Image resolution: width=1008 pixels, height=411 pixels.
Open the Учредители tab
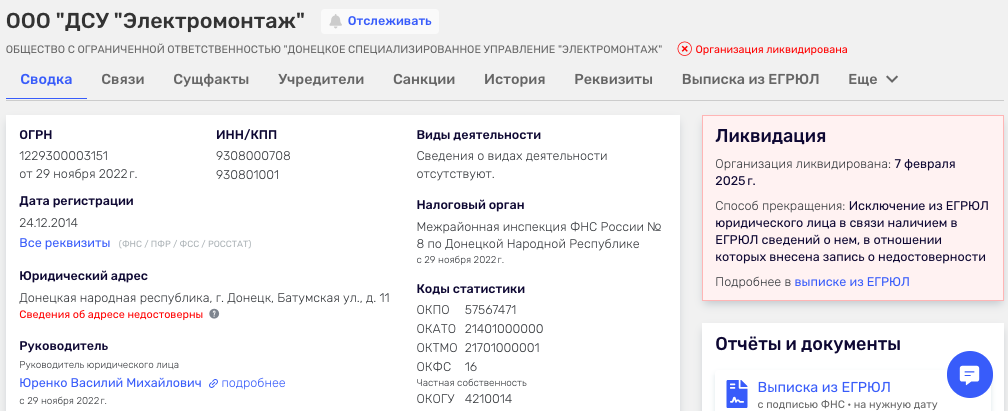tap(321, 80)
